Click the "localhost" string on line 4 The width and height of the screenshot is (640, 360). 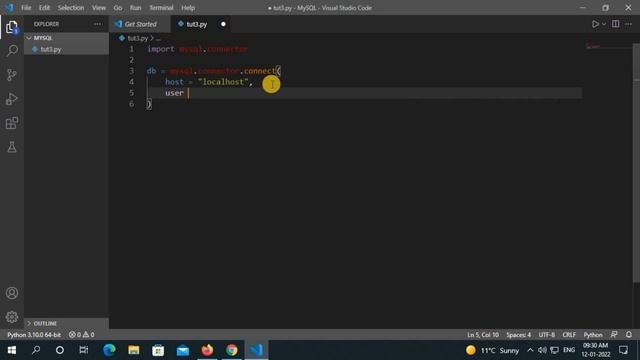223,82
